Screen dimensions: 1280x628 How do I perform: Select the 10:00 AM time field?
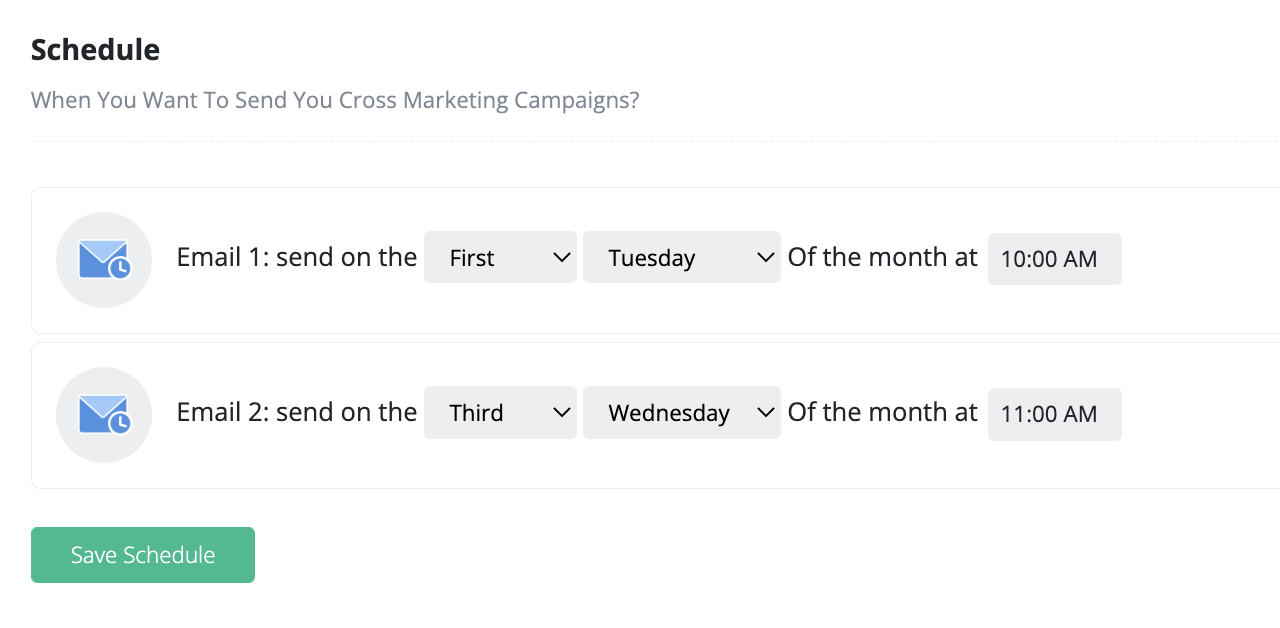point(1054,258)
